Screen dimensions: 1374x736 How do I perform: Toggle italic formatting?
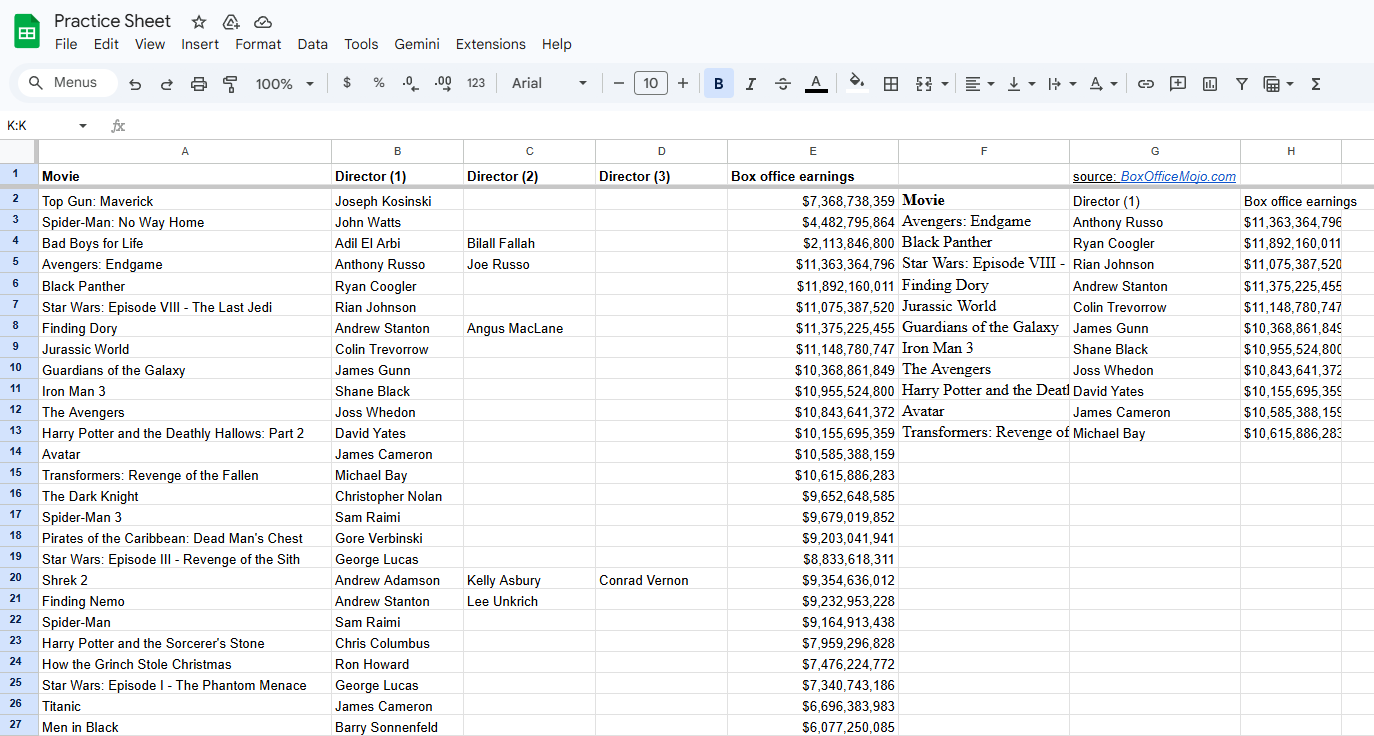[x=750, y=83]
